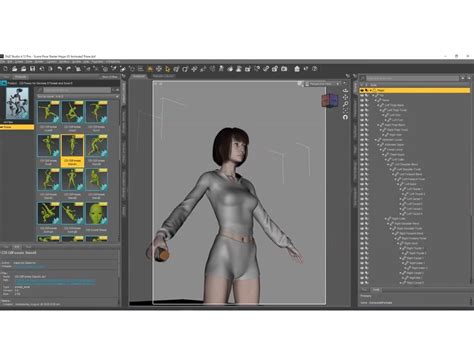Toggle eye visibility for Abdomen Lower bone
The width and height of the screenshot is (474, 364).
point(362,140)
